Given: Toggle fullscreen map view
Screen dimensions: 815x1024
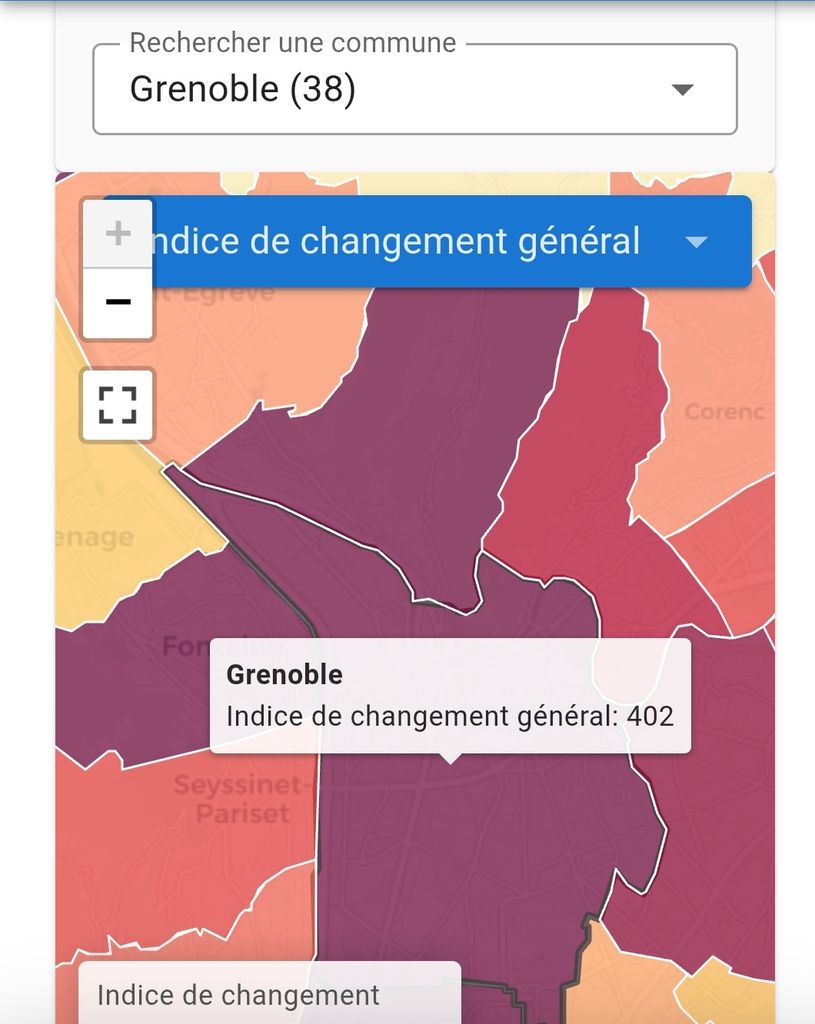Looking at the screenshot, I should [x=118, y=404].
